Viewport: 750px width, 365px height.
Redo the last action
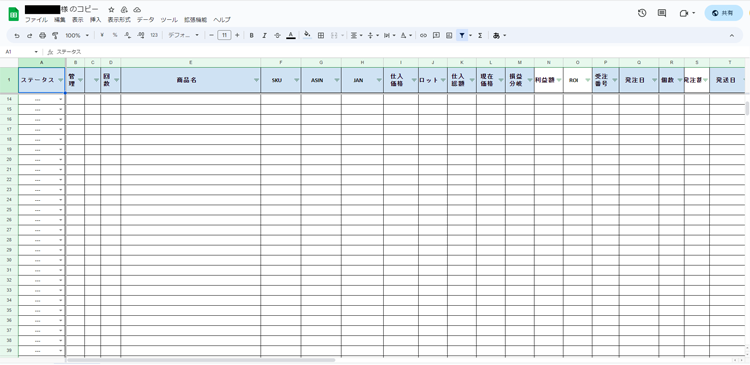click(30, 35)
